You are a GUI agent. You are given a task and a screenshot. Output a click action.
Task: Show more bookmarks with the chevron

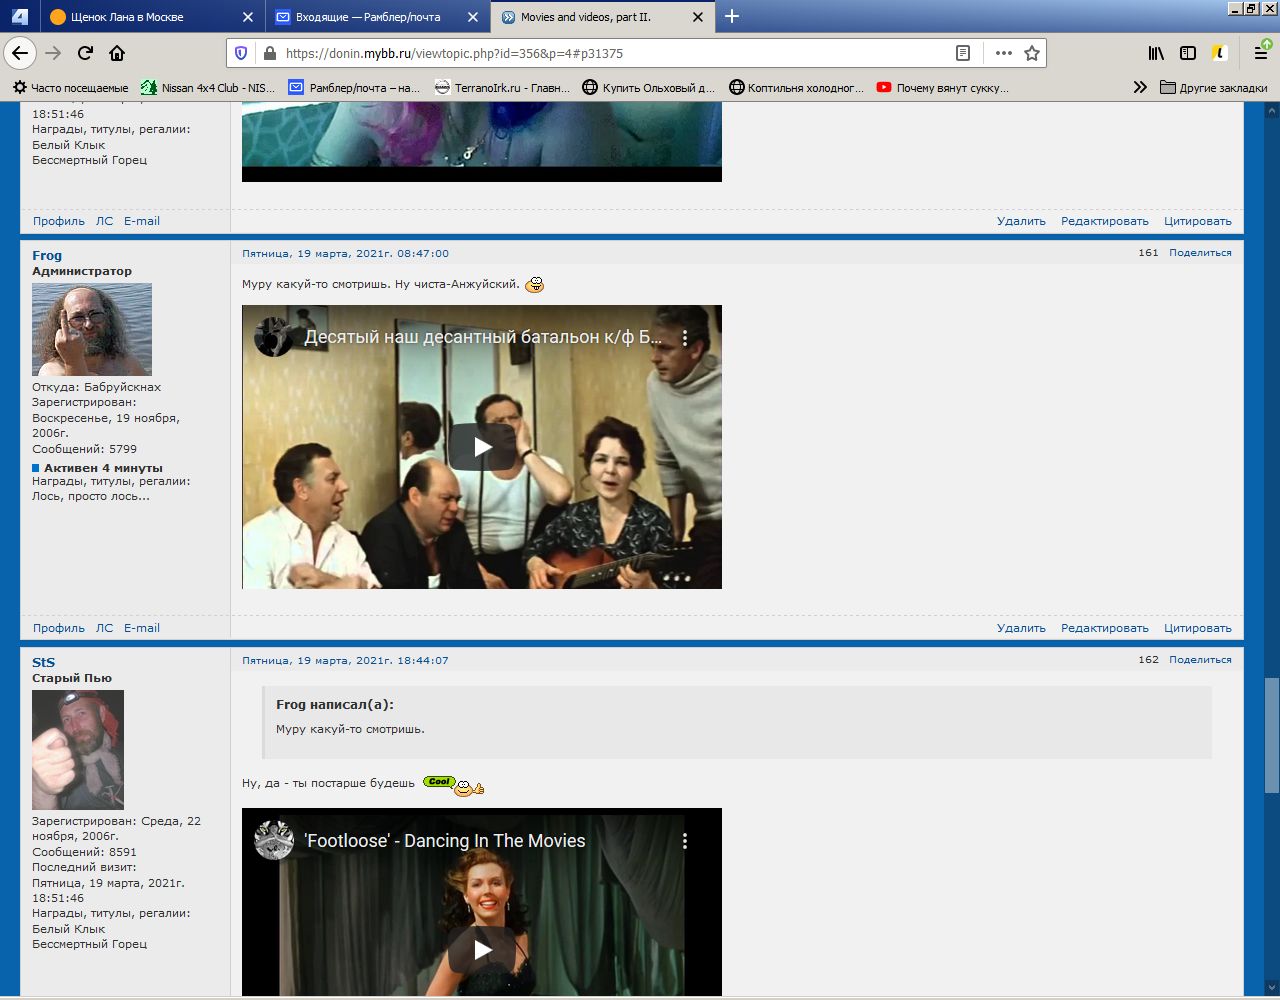(x=1140, y=87)
